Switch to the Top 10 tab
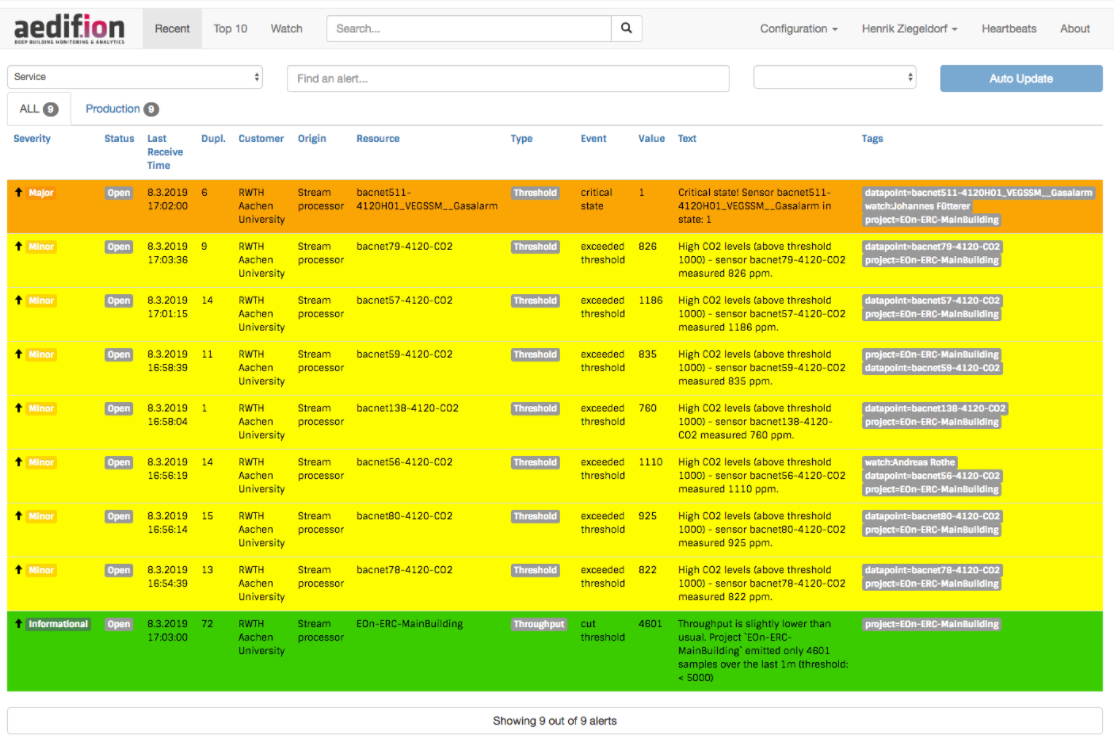The width and height of the screenshot is (1114, 743). 230,29
